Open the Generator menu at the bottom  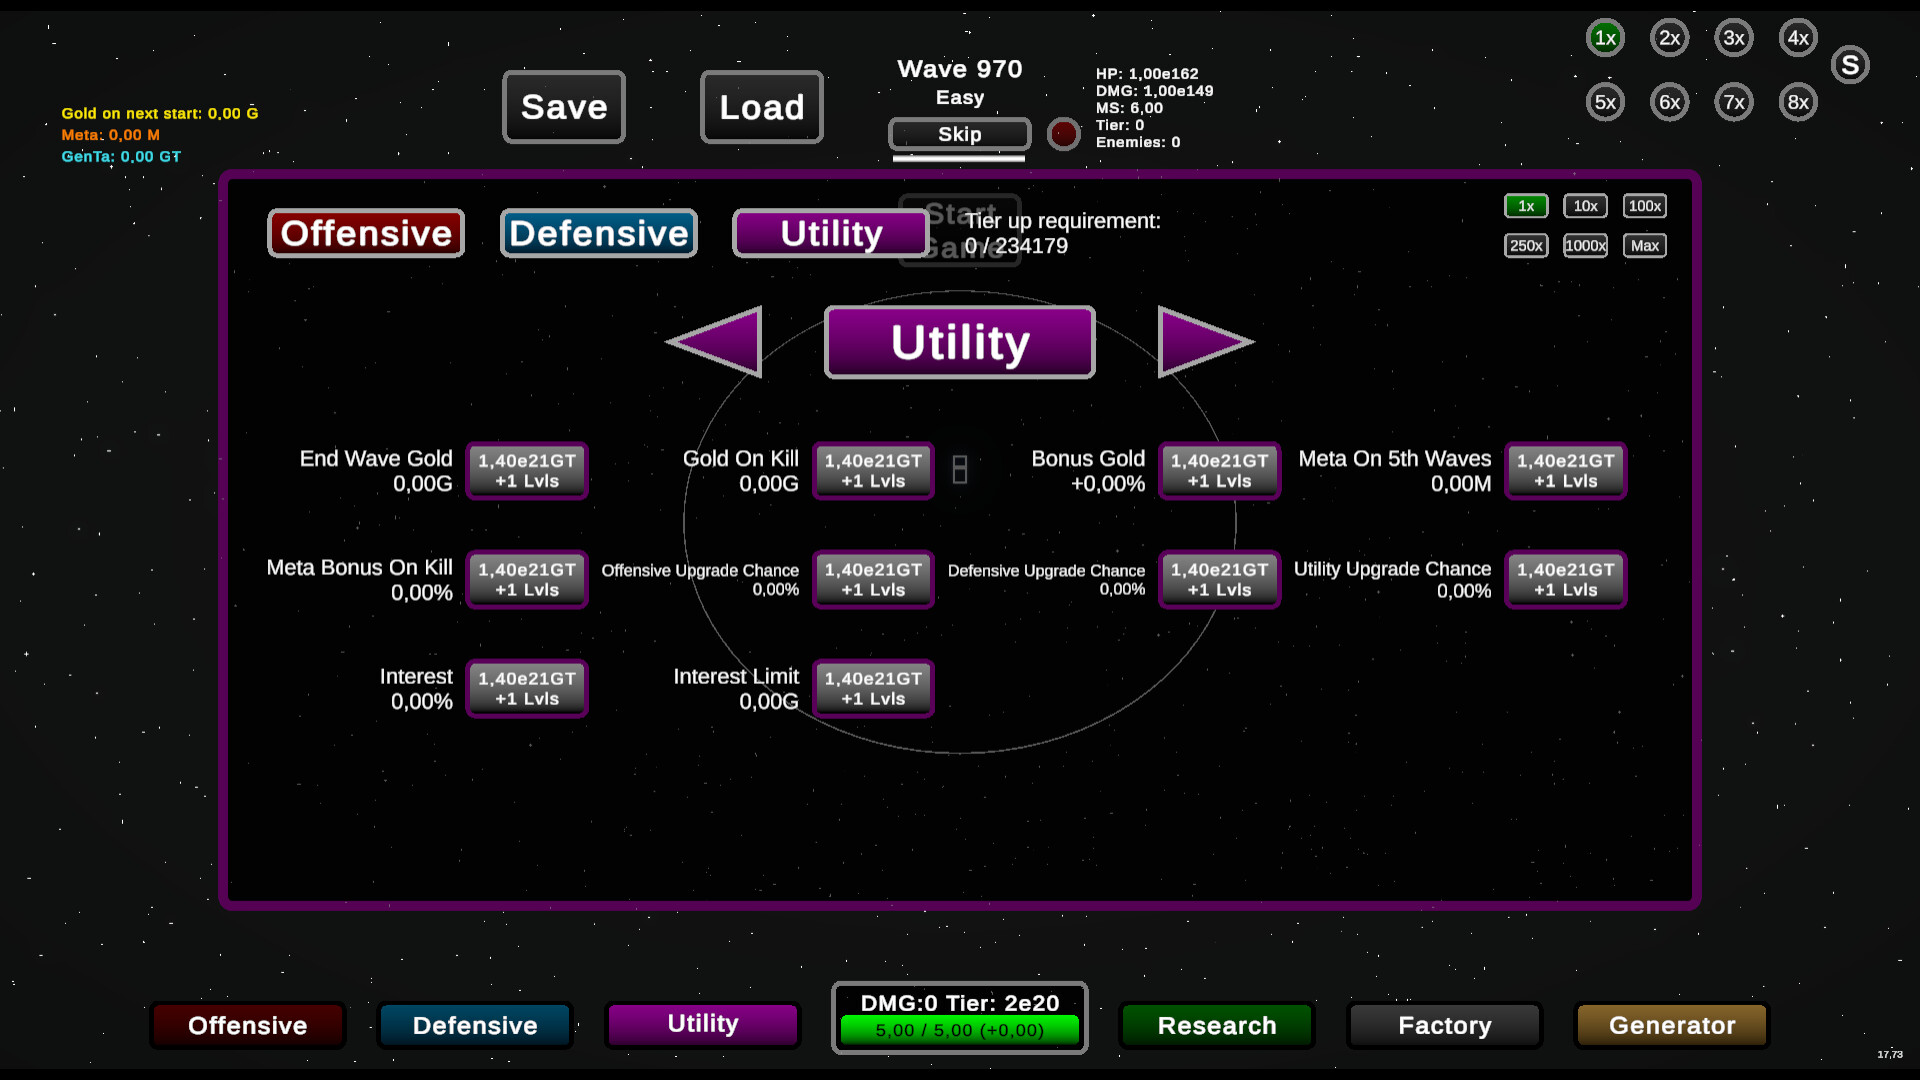point(1671,1025)
